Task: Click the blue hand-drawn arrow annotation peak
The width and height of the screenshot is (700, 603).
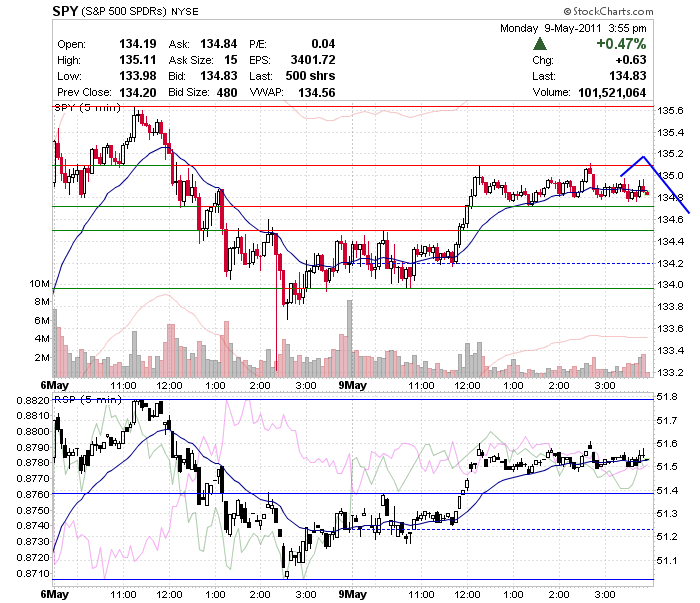Action: coord(643,157)
